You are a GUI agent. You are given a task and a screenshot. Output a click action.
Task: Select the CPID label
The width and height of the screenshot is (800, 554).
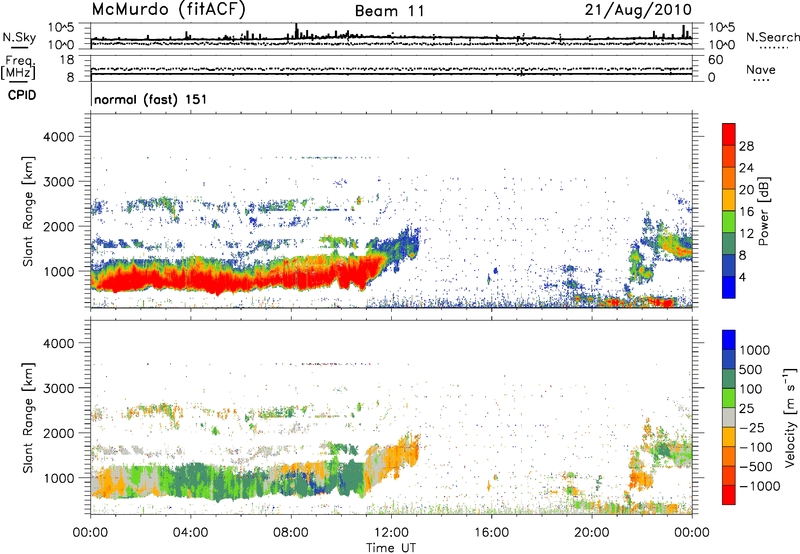pos(22,95)
